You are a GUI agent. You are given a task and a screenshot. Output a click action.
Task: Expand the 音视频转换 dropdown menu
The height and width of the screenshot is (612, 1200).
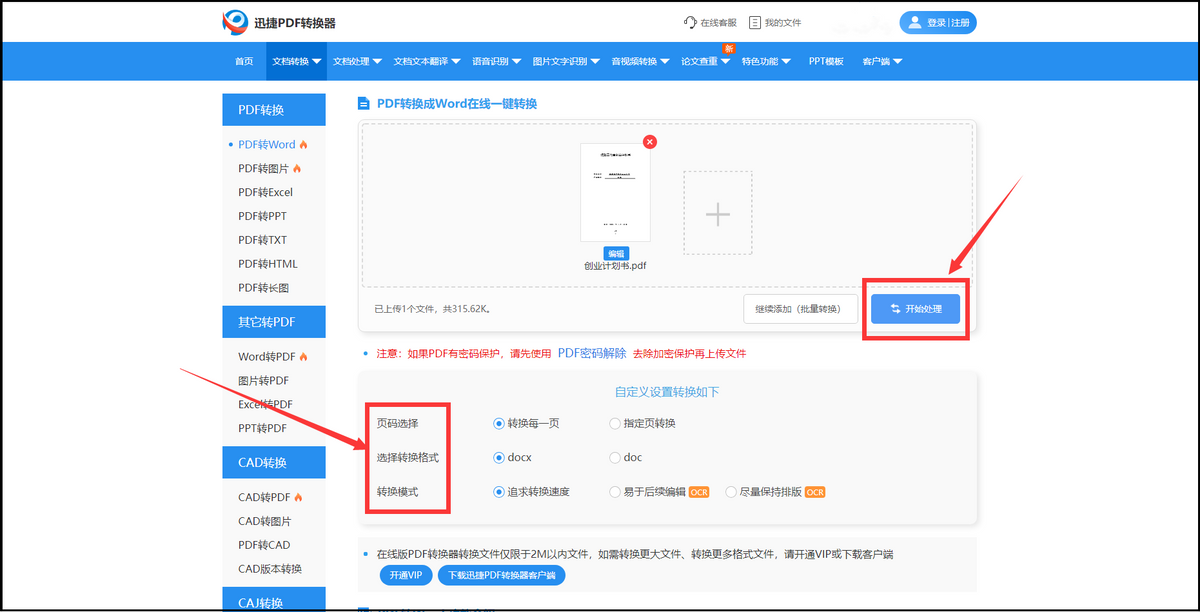(x=640, y=61)
